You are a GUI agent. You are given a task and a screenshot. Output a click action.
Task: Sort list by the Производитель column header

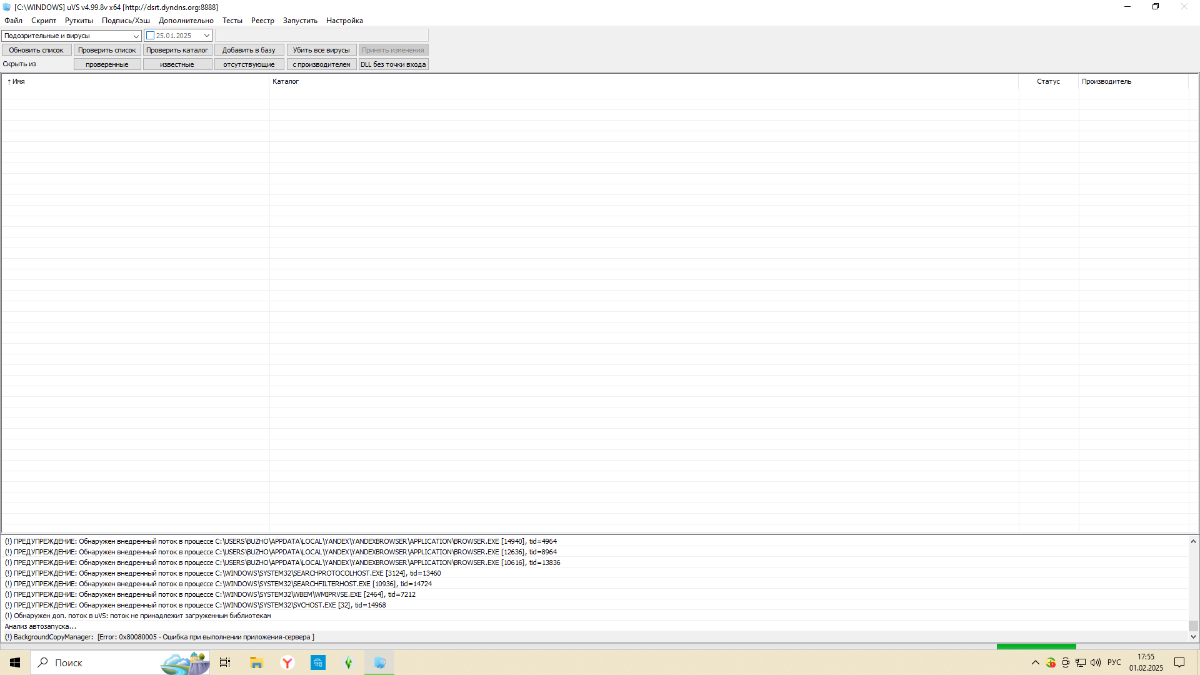(x=1134, y=81)
